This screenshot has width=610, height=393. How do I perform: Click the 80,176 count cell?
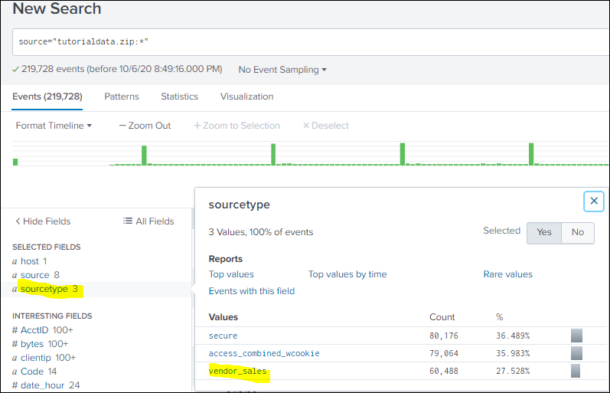tap(443, 336)
